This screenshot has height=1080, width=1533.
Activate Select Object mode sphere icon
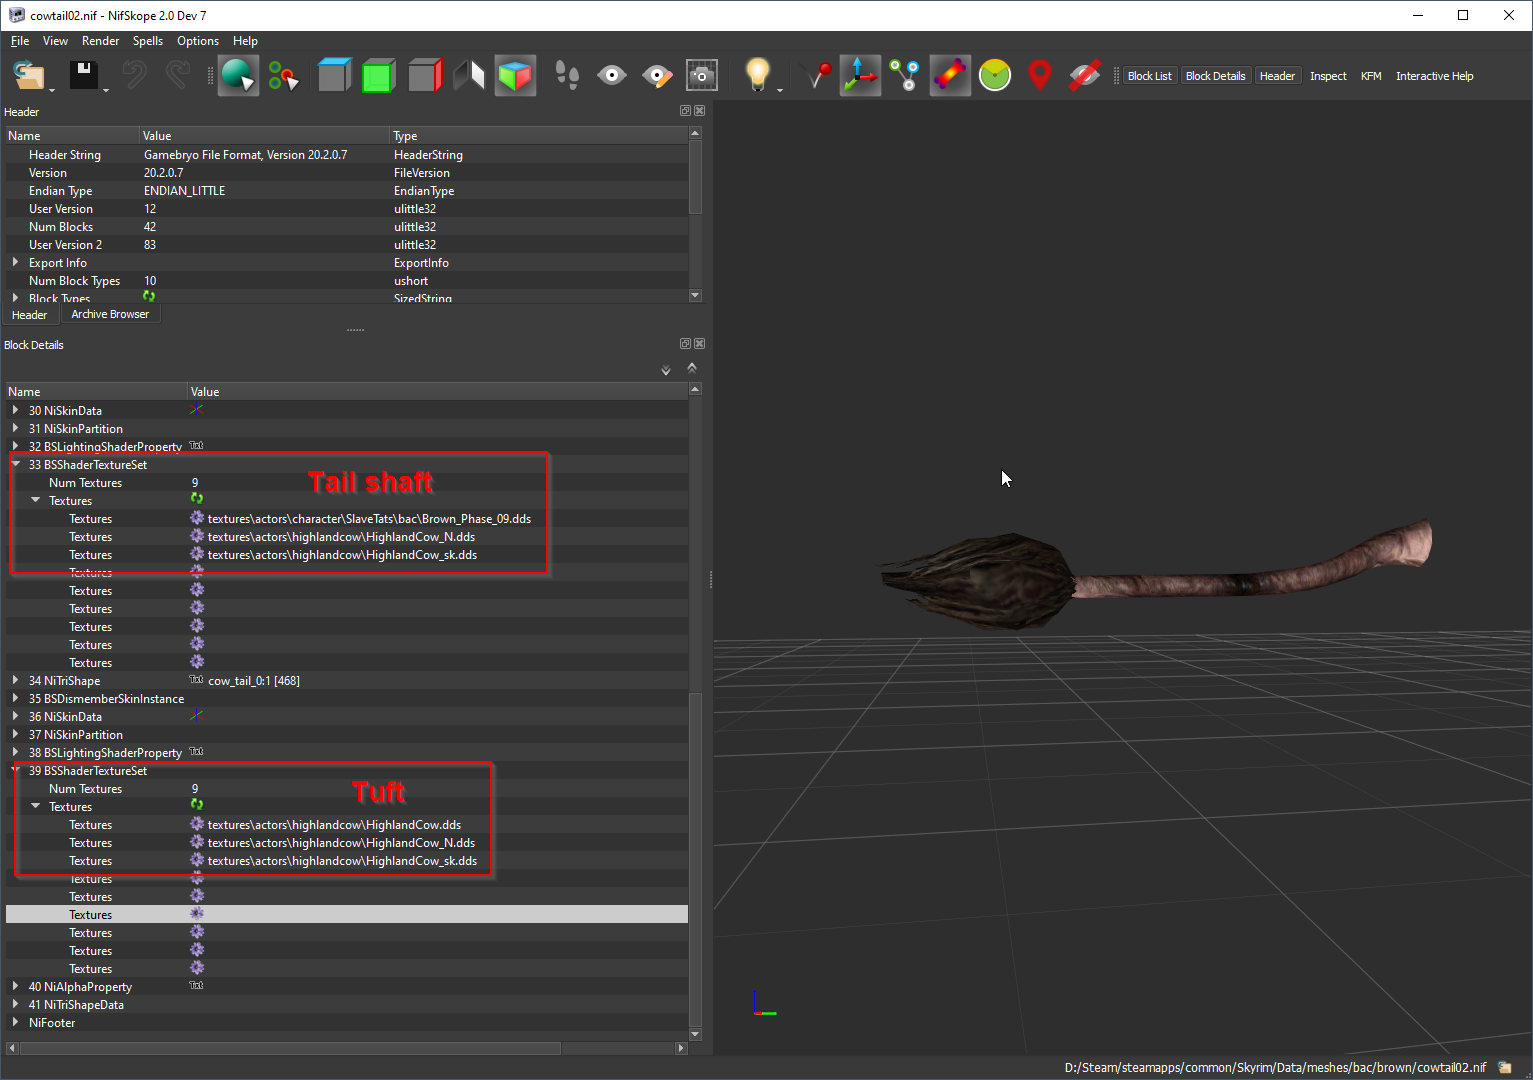point(238,76)
